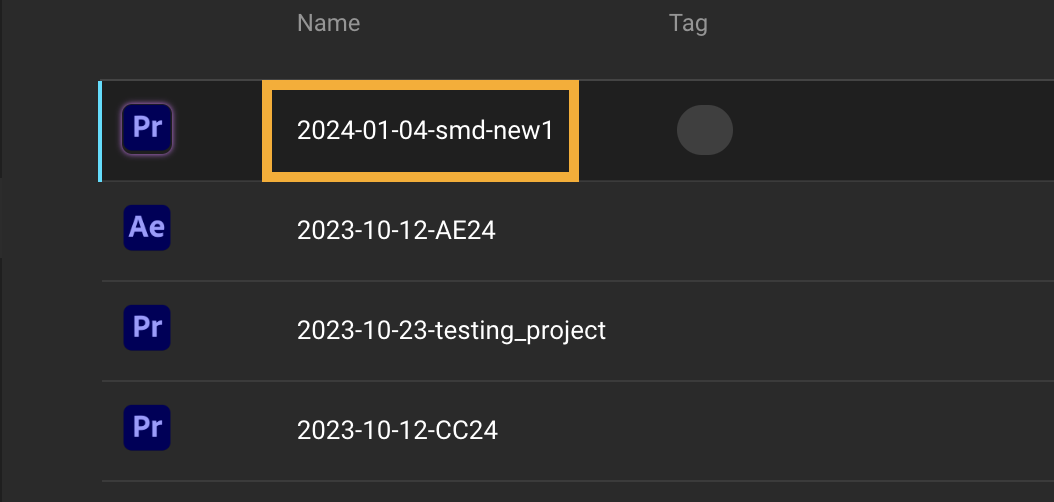The height and width of the screenshot is (502, 1054).
Task: Click the empty Tag cell of 2023-10-23-testing_project
Action: coord(705,331)
